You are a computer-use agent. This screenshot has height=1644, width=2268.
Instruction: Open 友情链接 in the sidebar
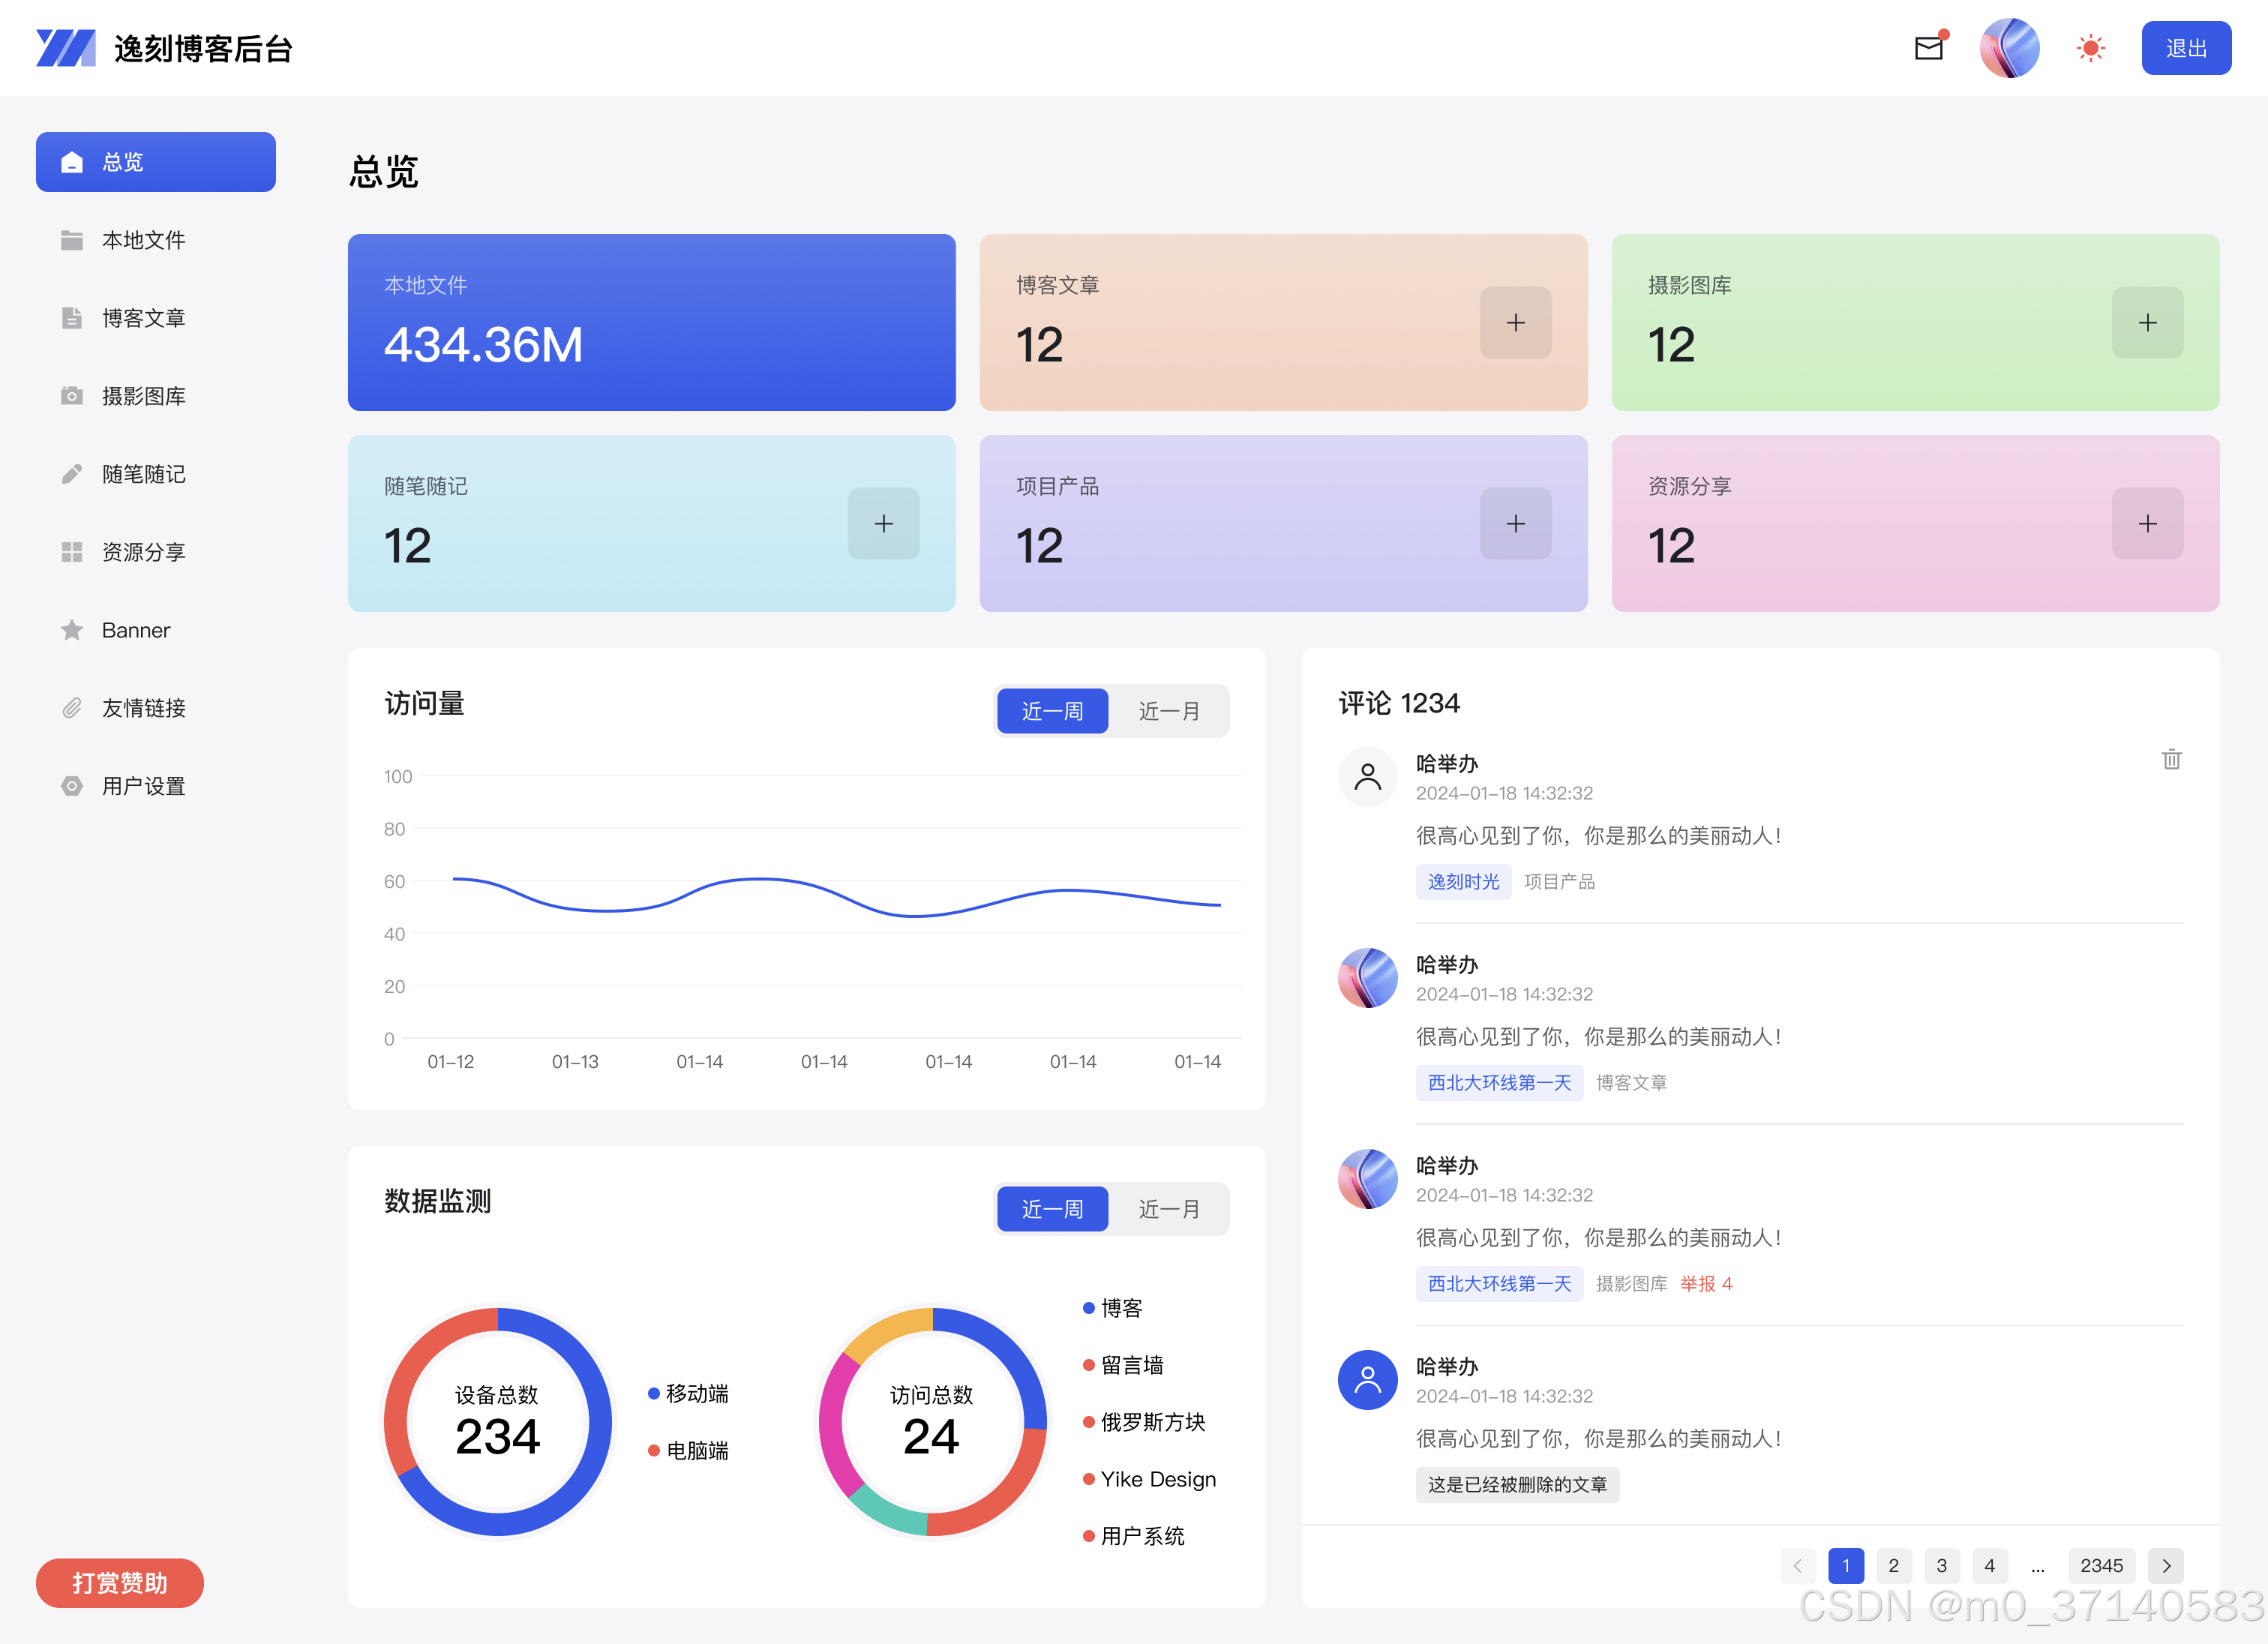pyautogui.click(x=143, y=708)
